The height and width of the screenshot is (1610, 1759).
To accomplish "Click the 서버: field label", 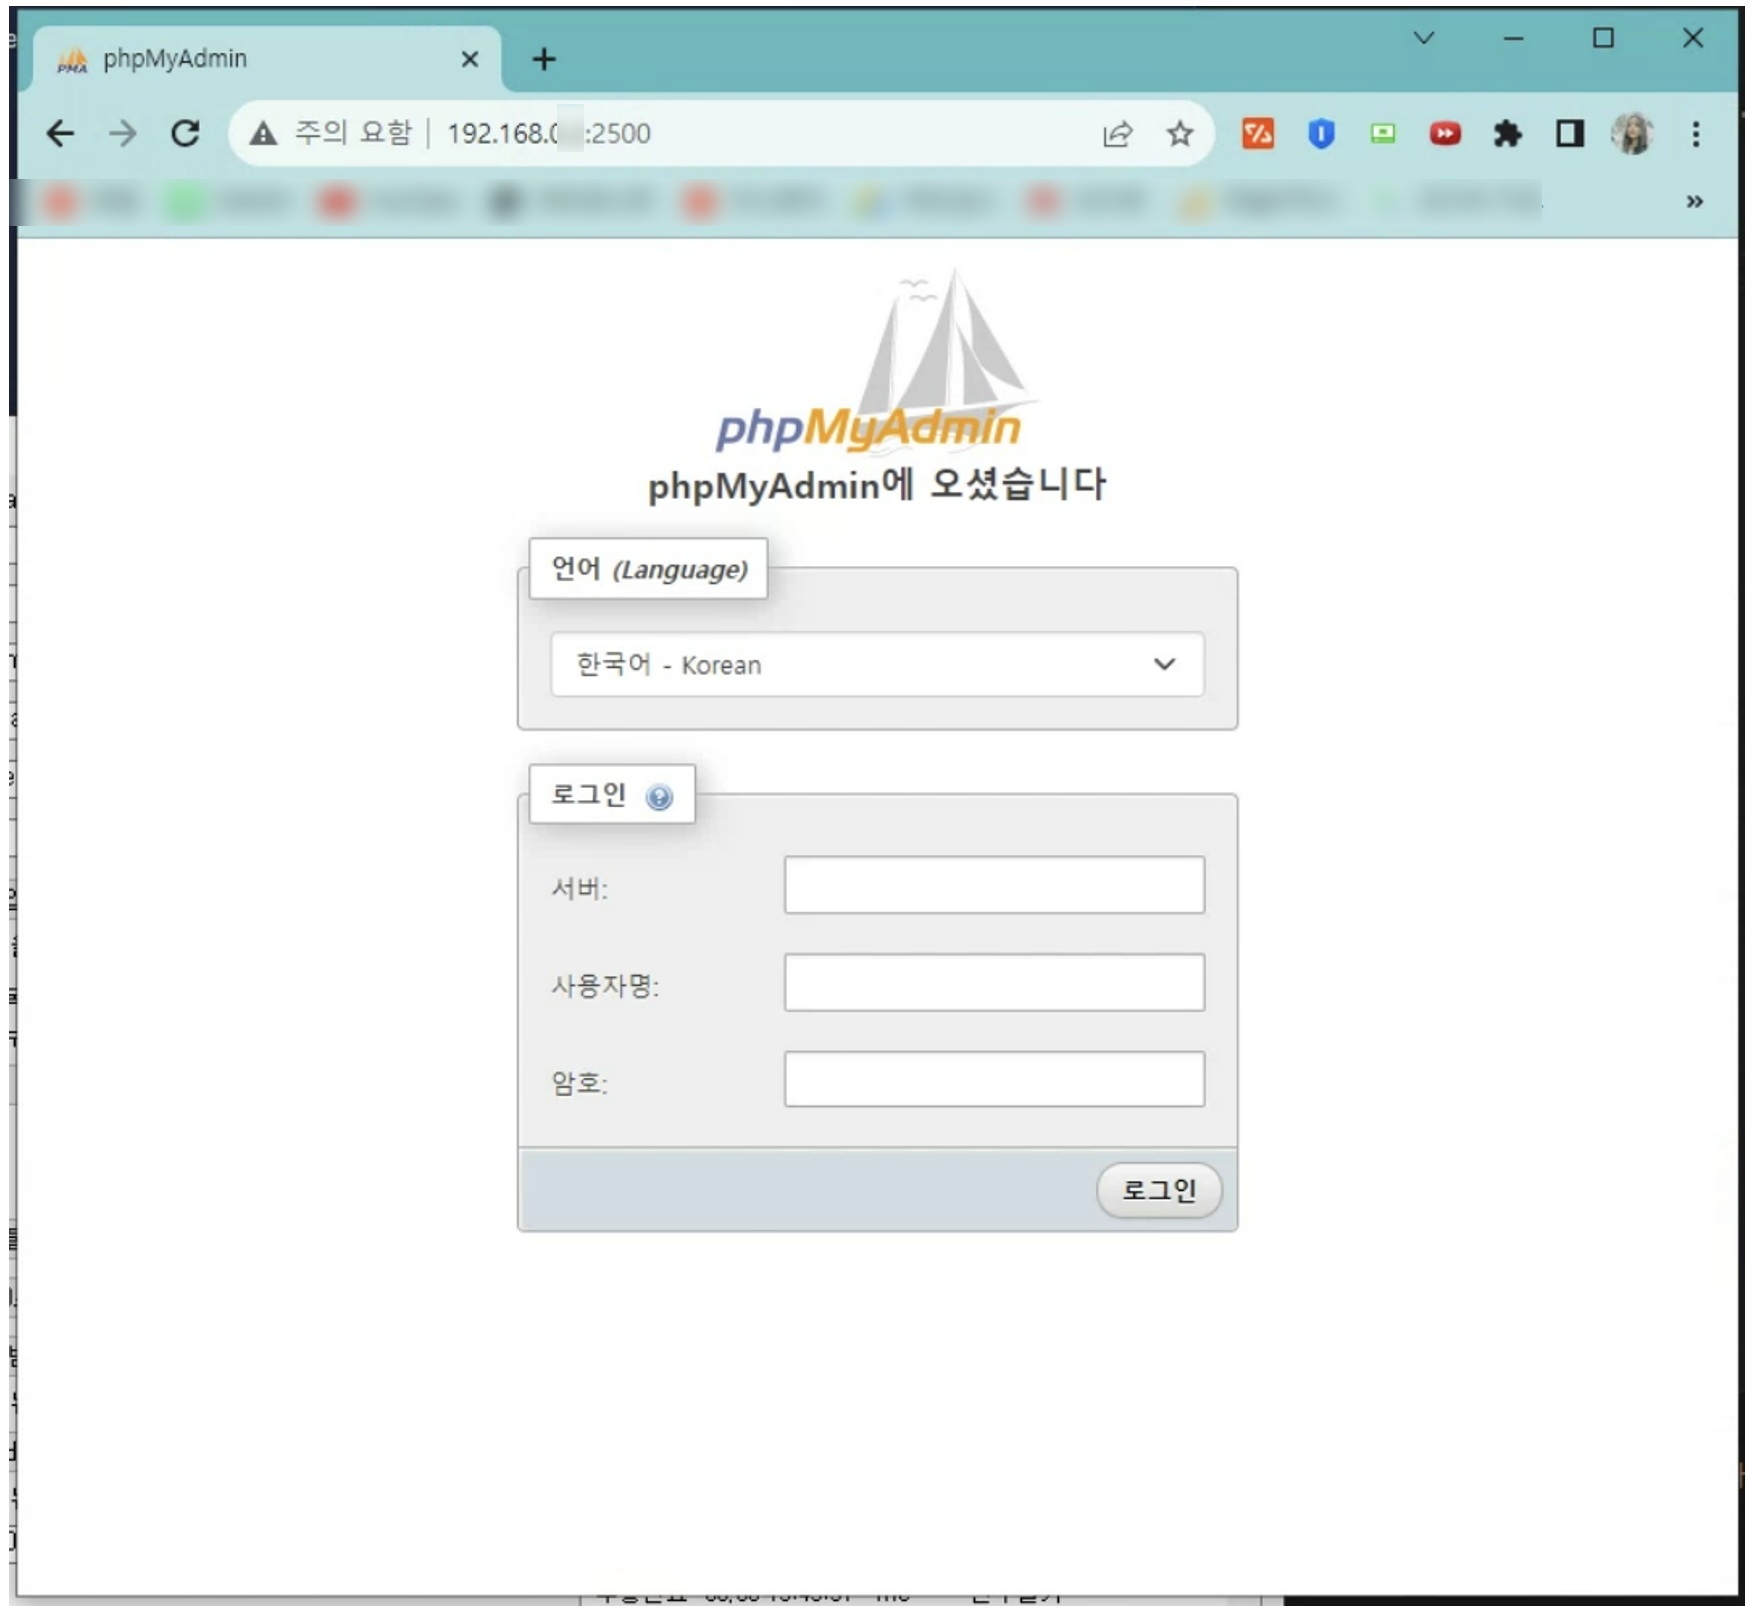I will tap(580, 888).
